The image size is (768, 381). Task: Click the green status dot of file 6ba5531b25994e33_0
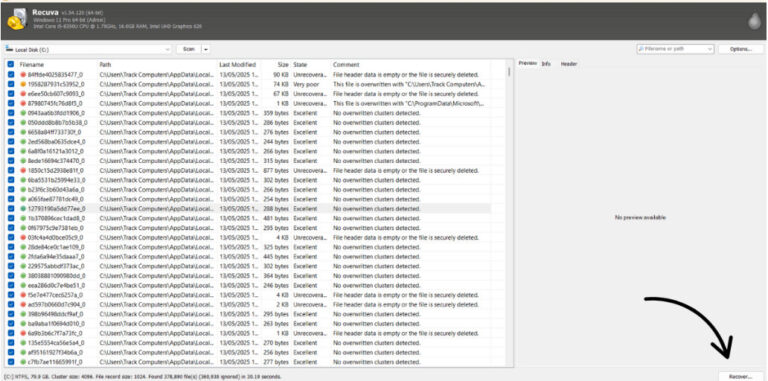click(x=23, y=180)
